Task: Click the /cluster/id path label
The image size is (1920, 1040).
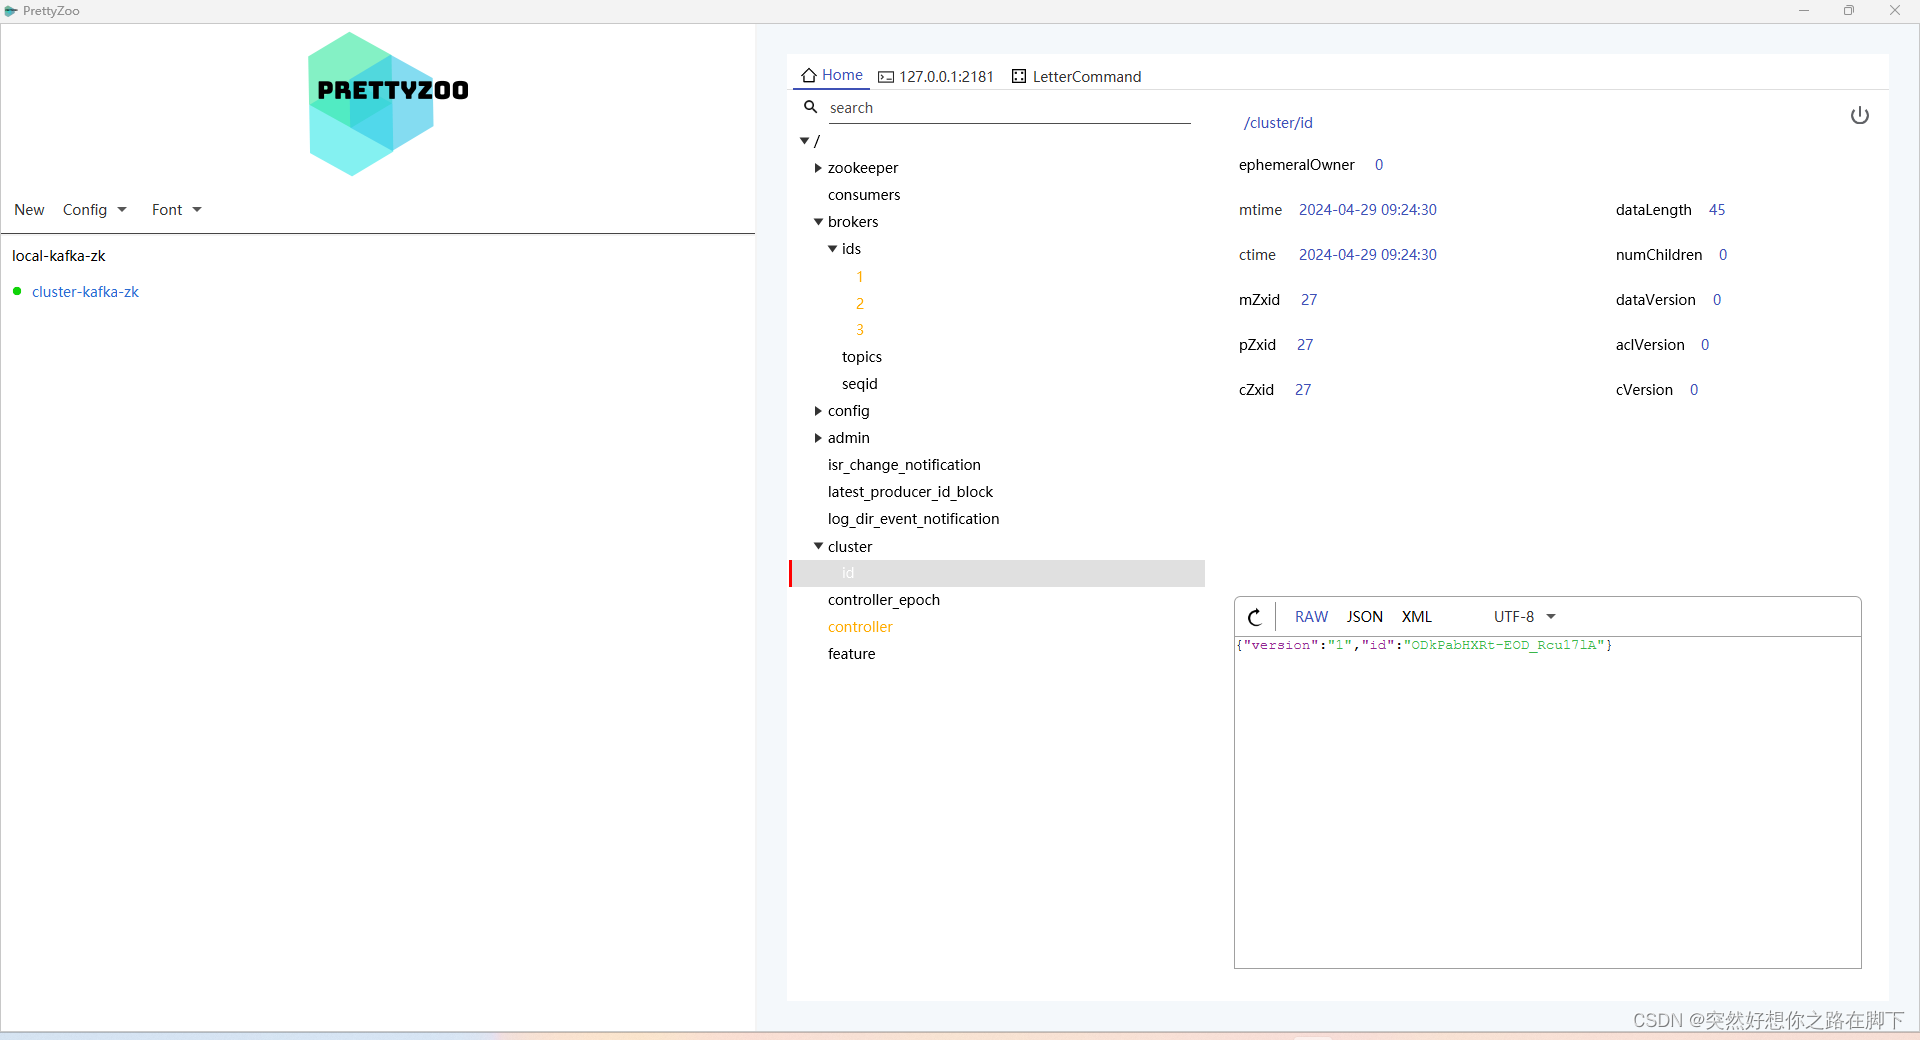Action: [1278, 123]
